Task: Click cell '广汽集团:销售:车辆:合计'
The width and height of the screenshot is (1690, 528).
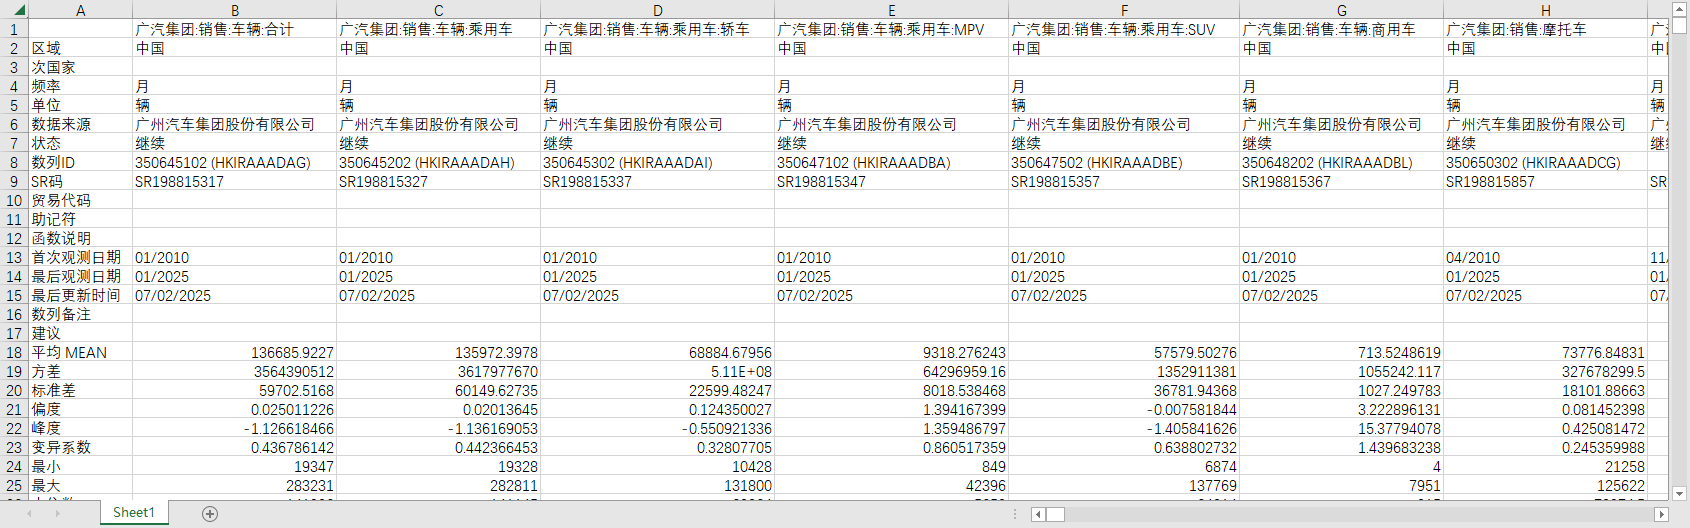Action: click(x=234, y=29)
